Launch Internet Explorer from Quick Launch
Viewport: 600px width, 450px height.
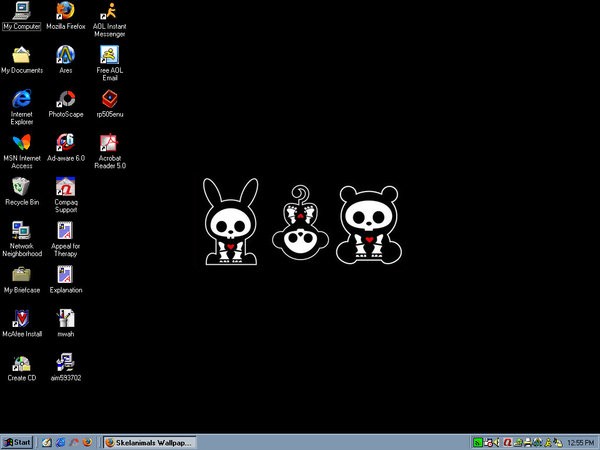pyautogui.click(x=60, y=442)
